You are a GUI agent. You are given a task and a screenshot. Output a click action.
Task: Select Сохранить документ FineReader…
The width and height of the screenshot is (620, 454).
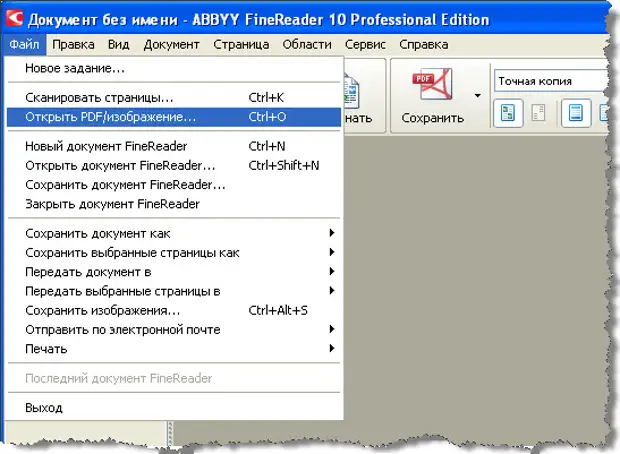tap(174, 185)
